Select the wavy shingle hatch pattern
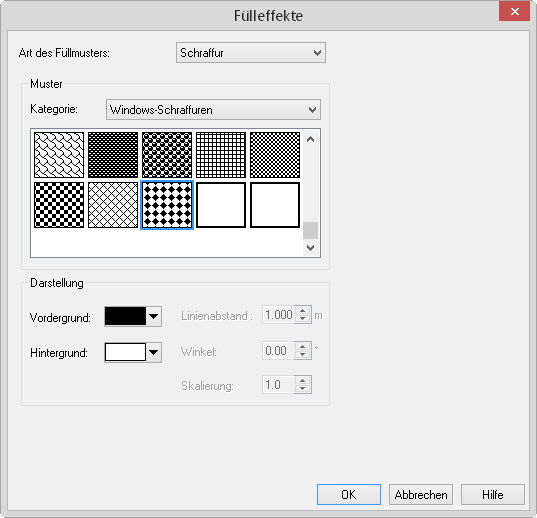 point(59,155)
